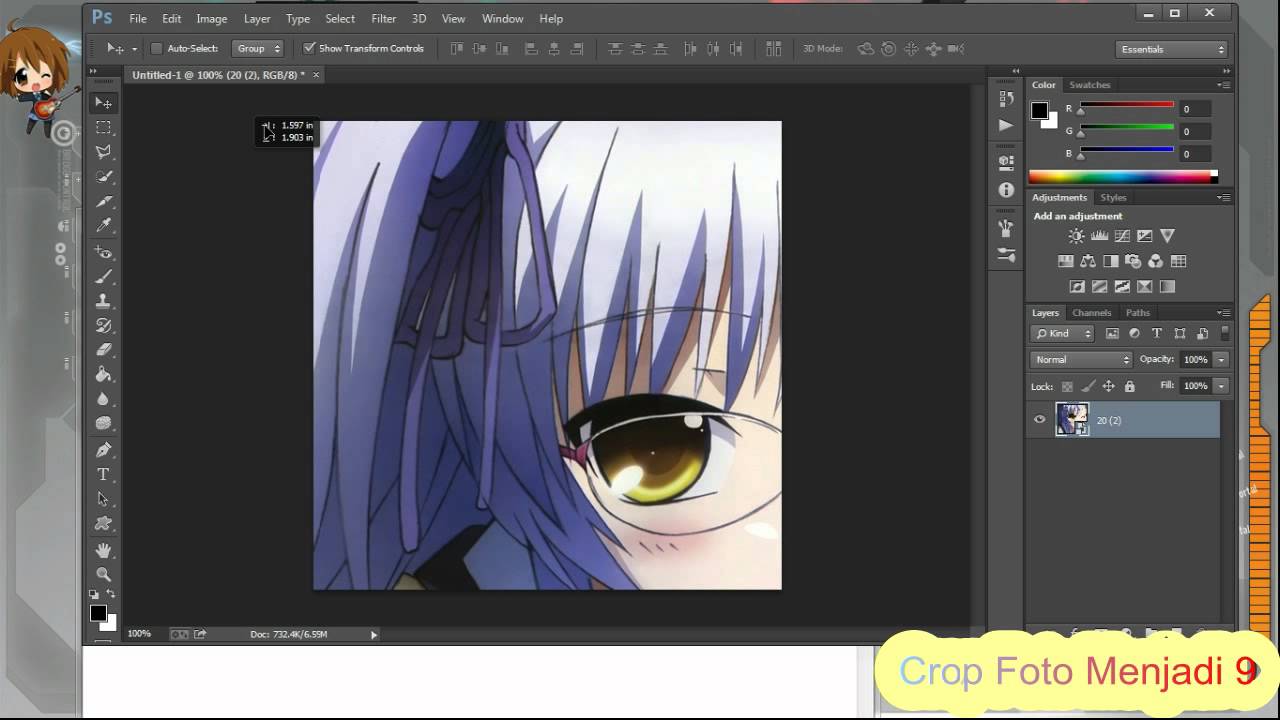
Task: Add a Brightness/Contrast adjustment
Action: coord(1076,236)
